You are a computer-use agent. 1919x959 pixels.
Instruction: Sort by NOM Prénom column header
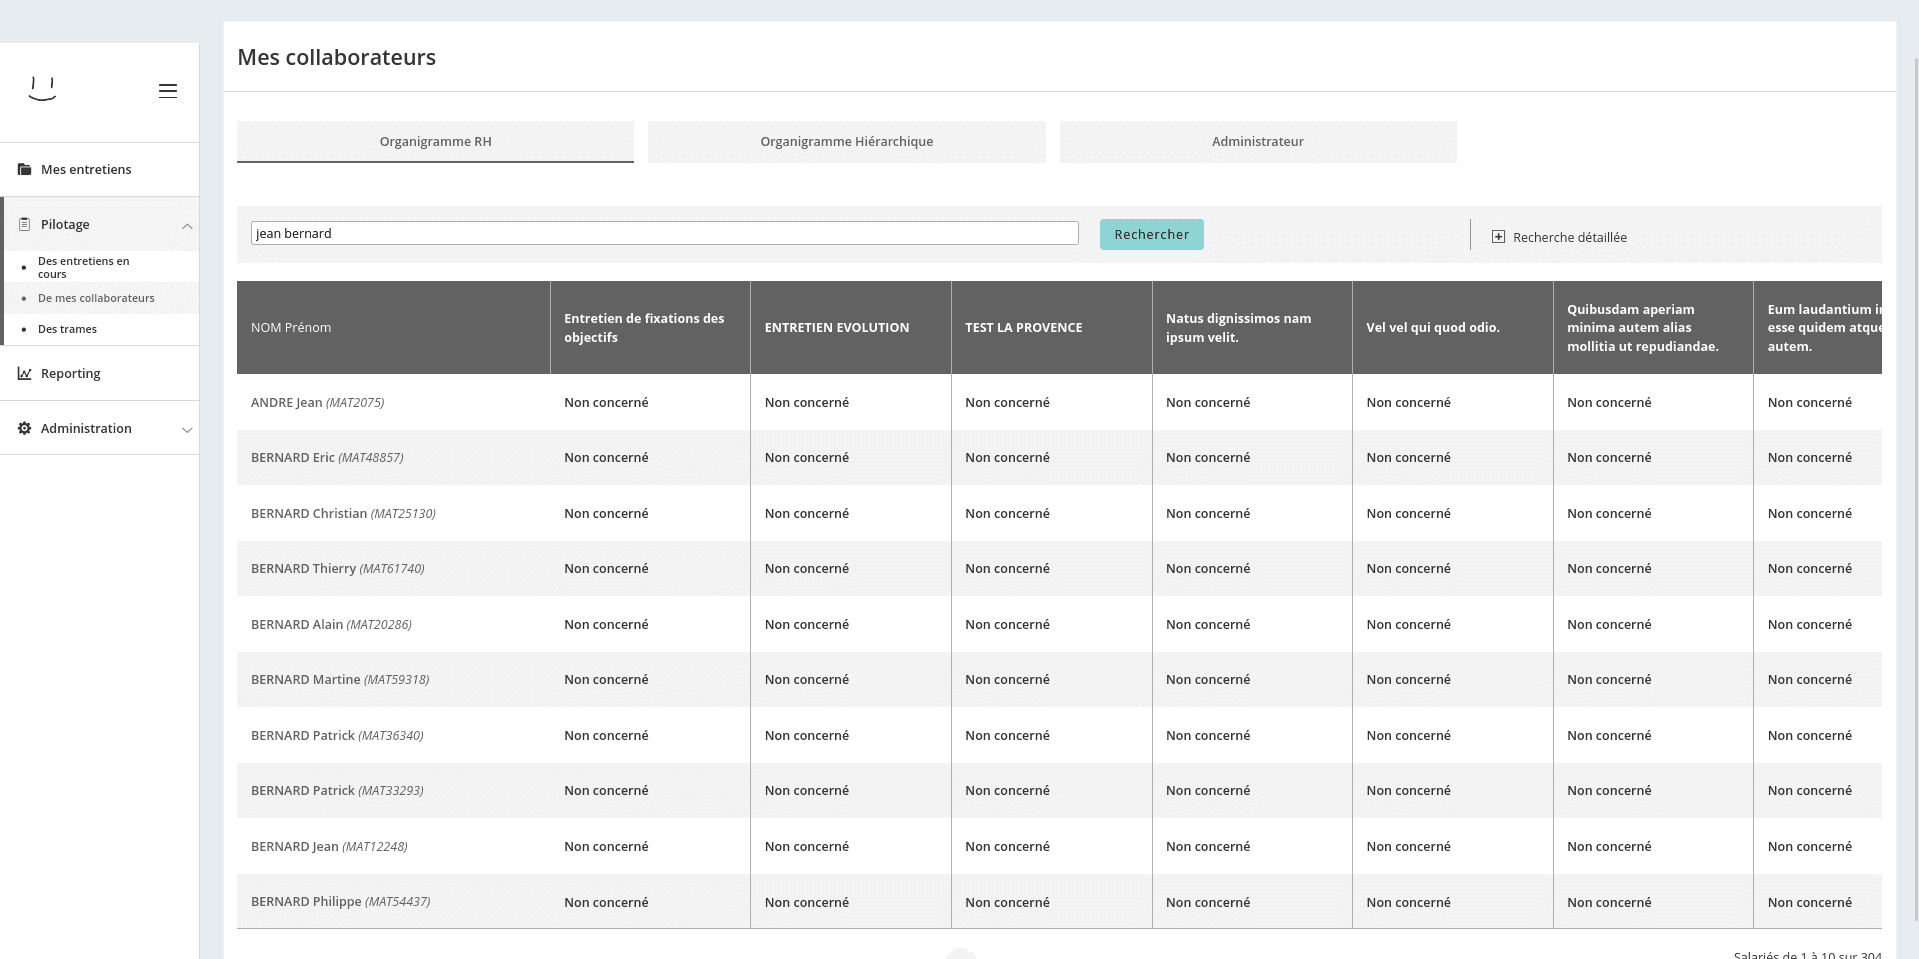pyautogui.click(x=291, y=327)
